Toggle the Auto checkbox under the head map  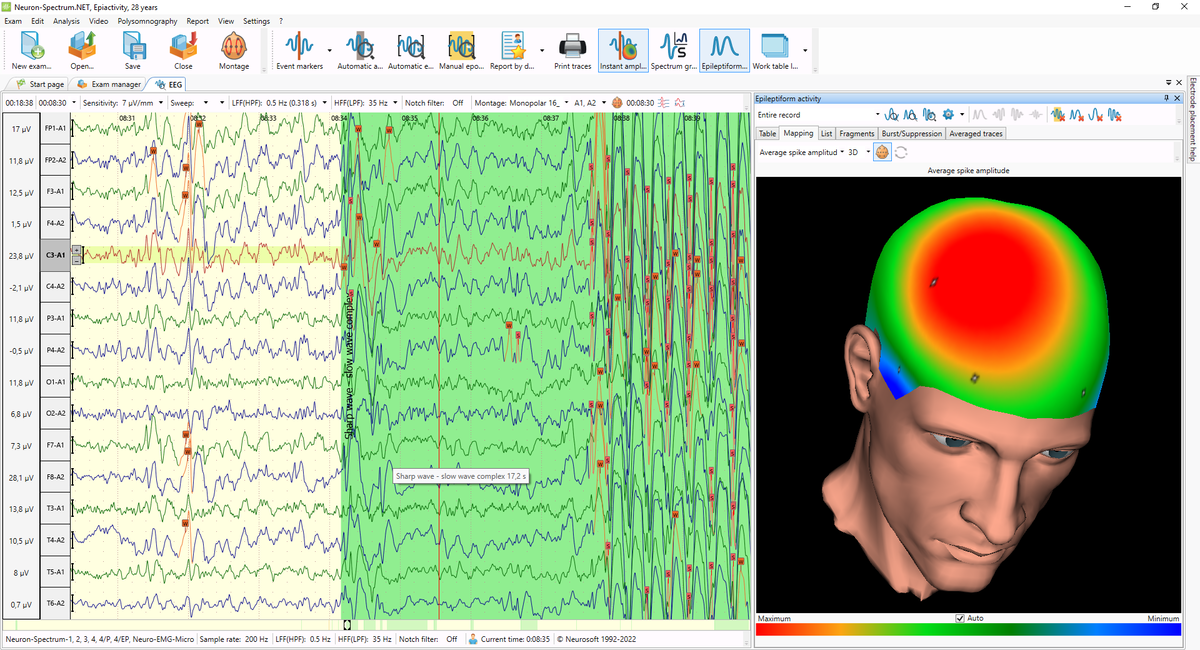(x=960, y=619)
